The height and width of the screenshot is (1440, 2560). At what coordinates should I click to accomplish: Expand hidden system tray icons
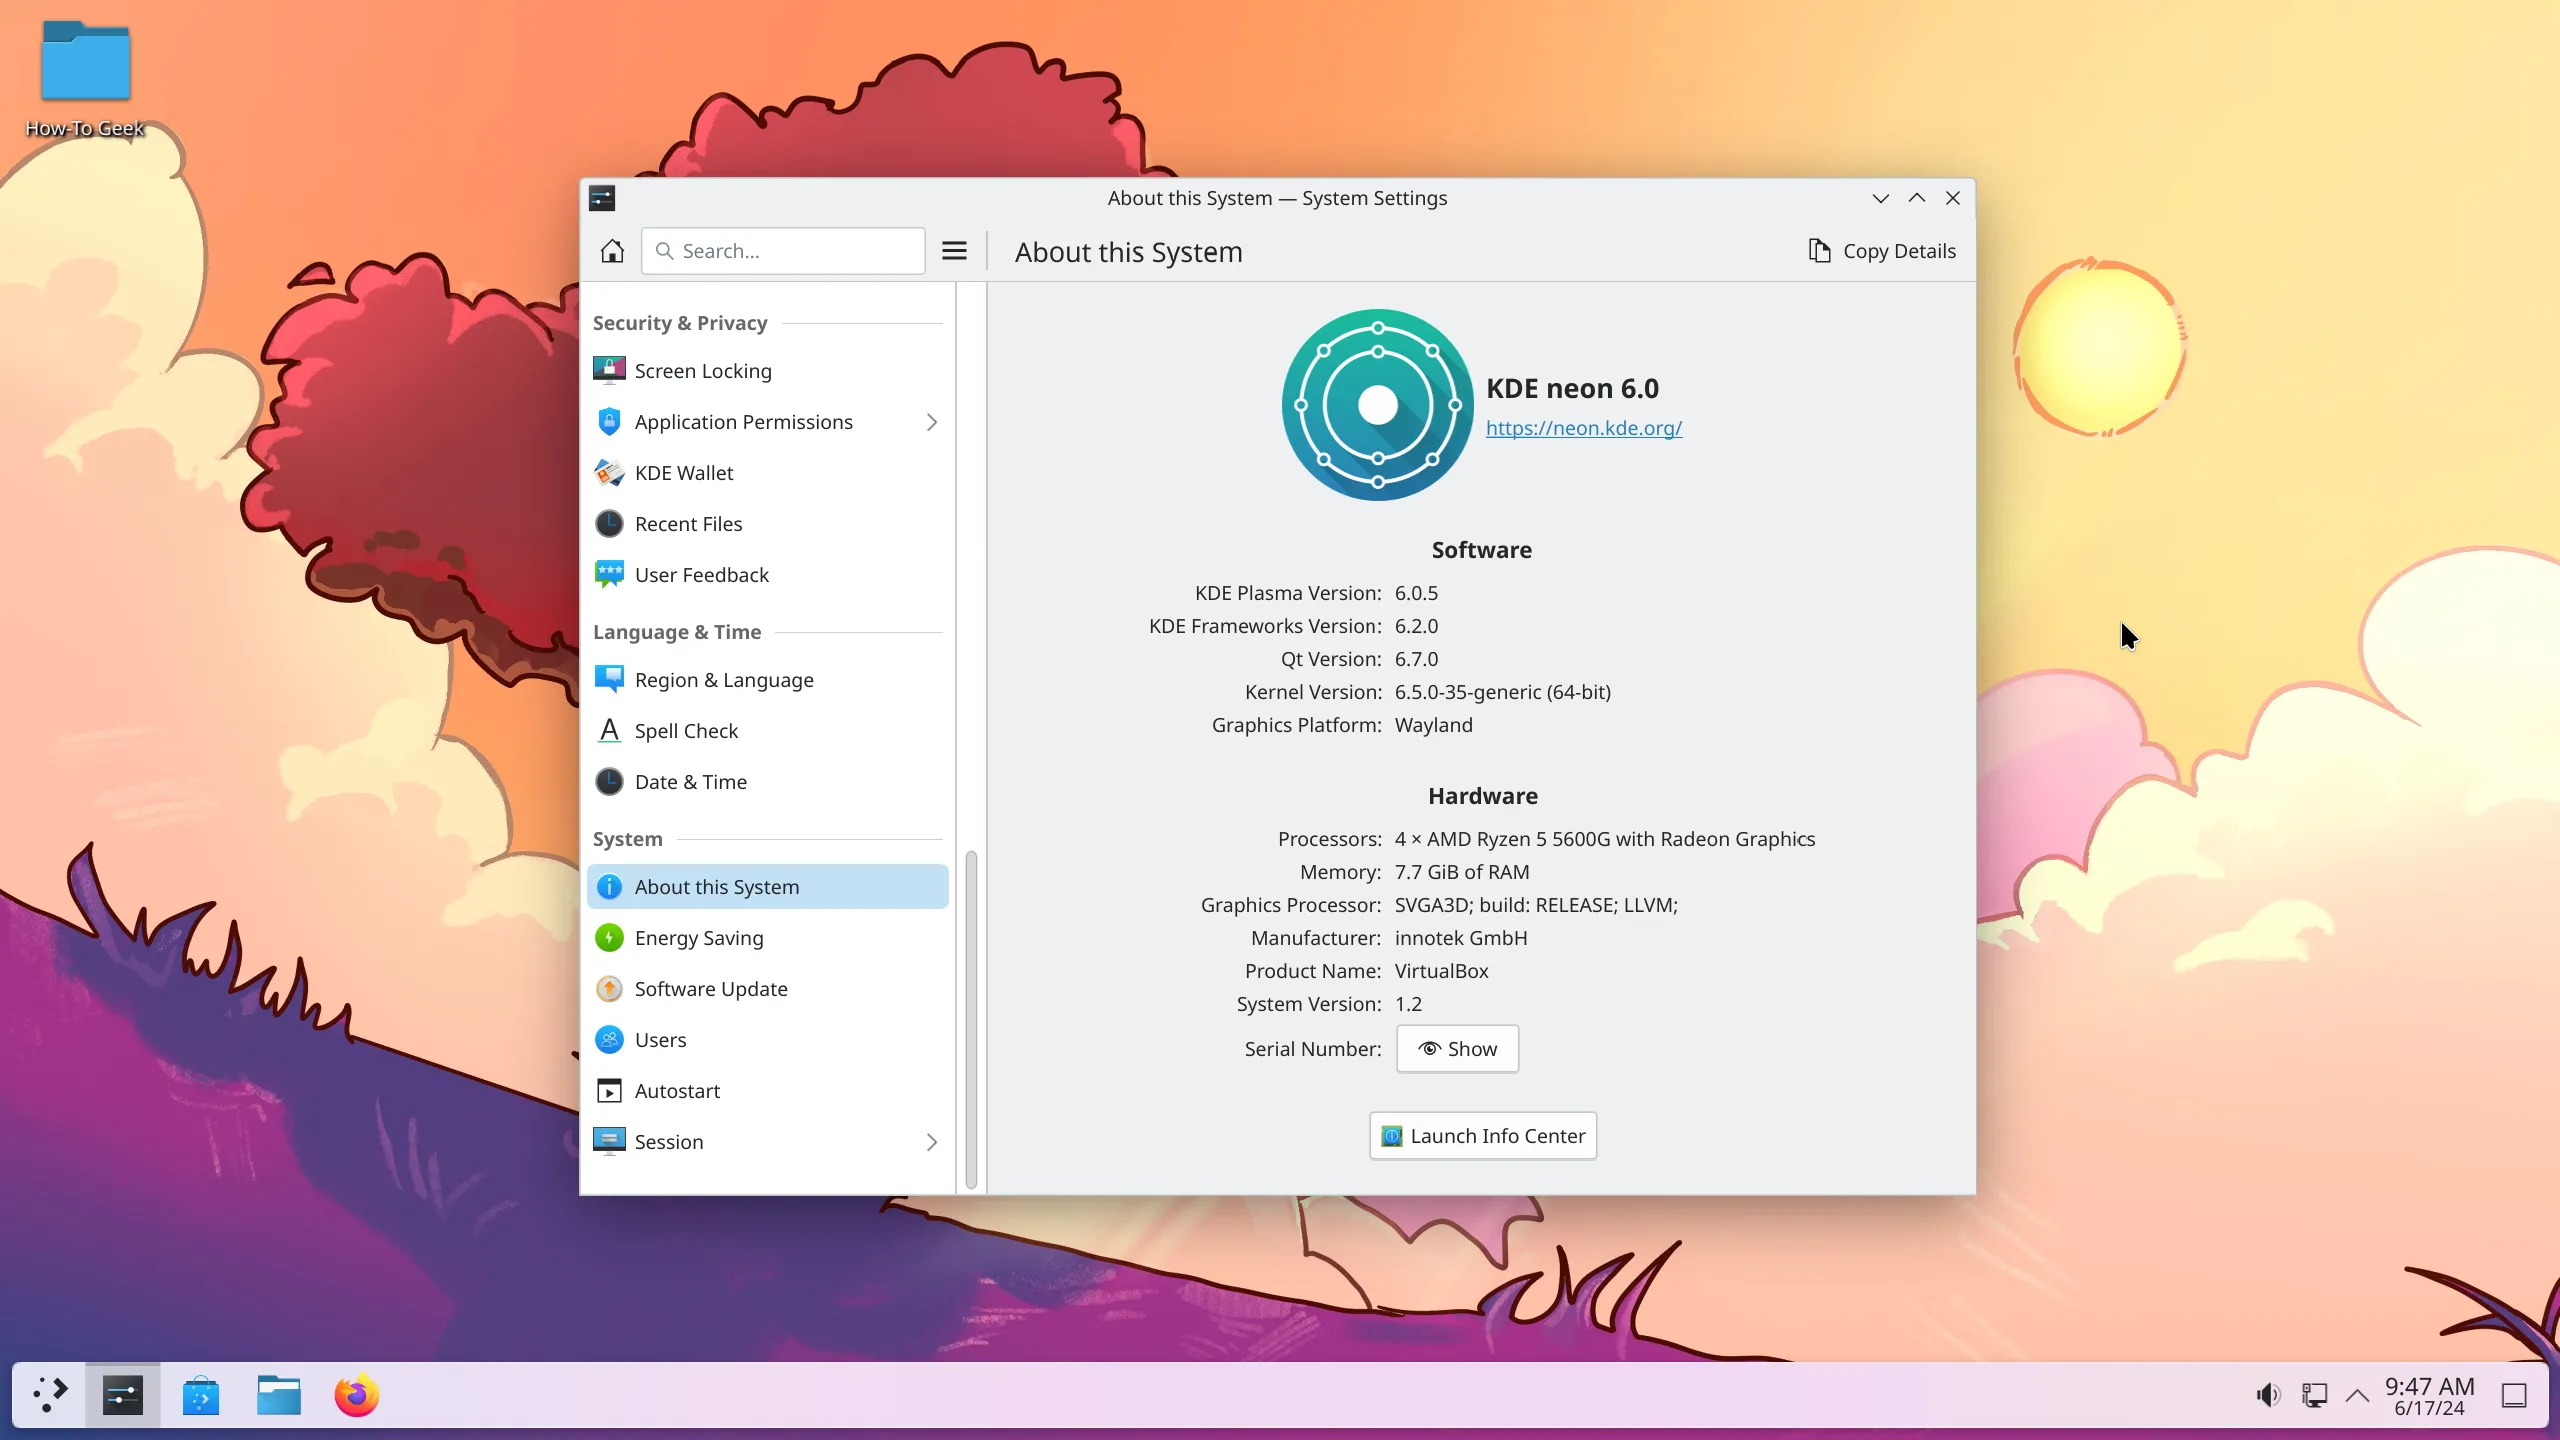coord(2355,1394)
